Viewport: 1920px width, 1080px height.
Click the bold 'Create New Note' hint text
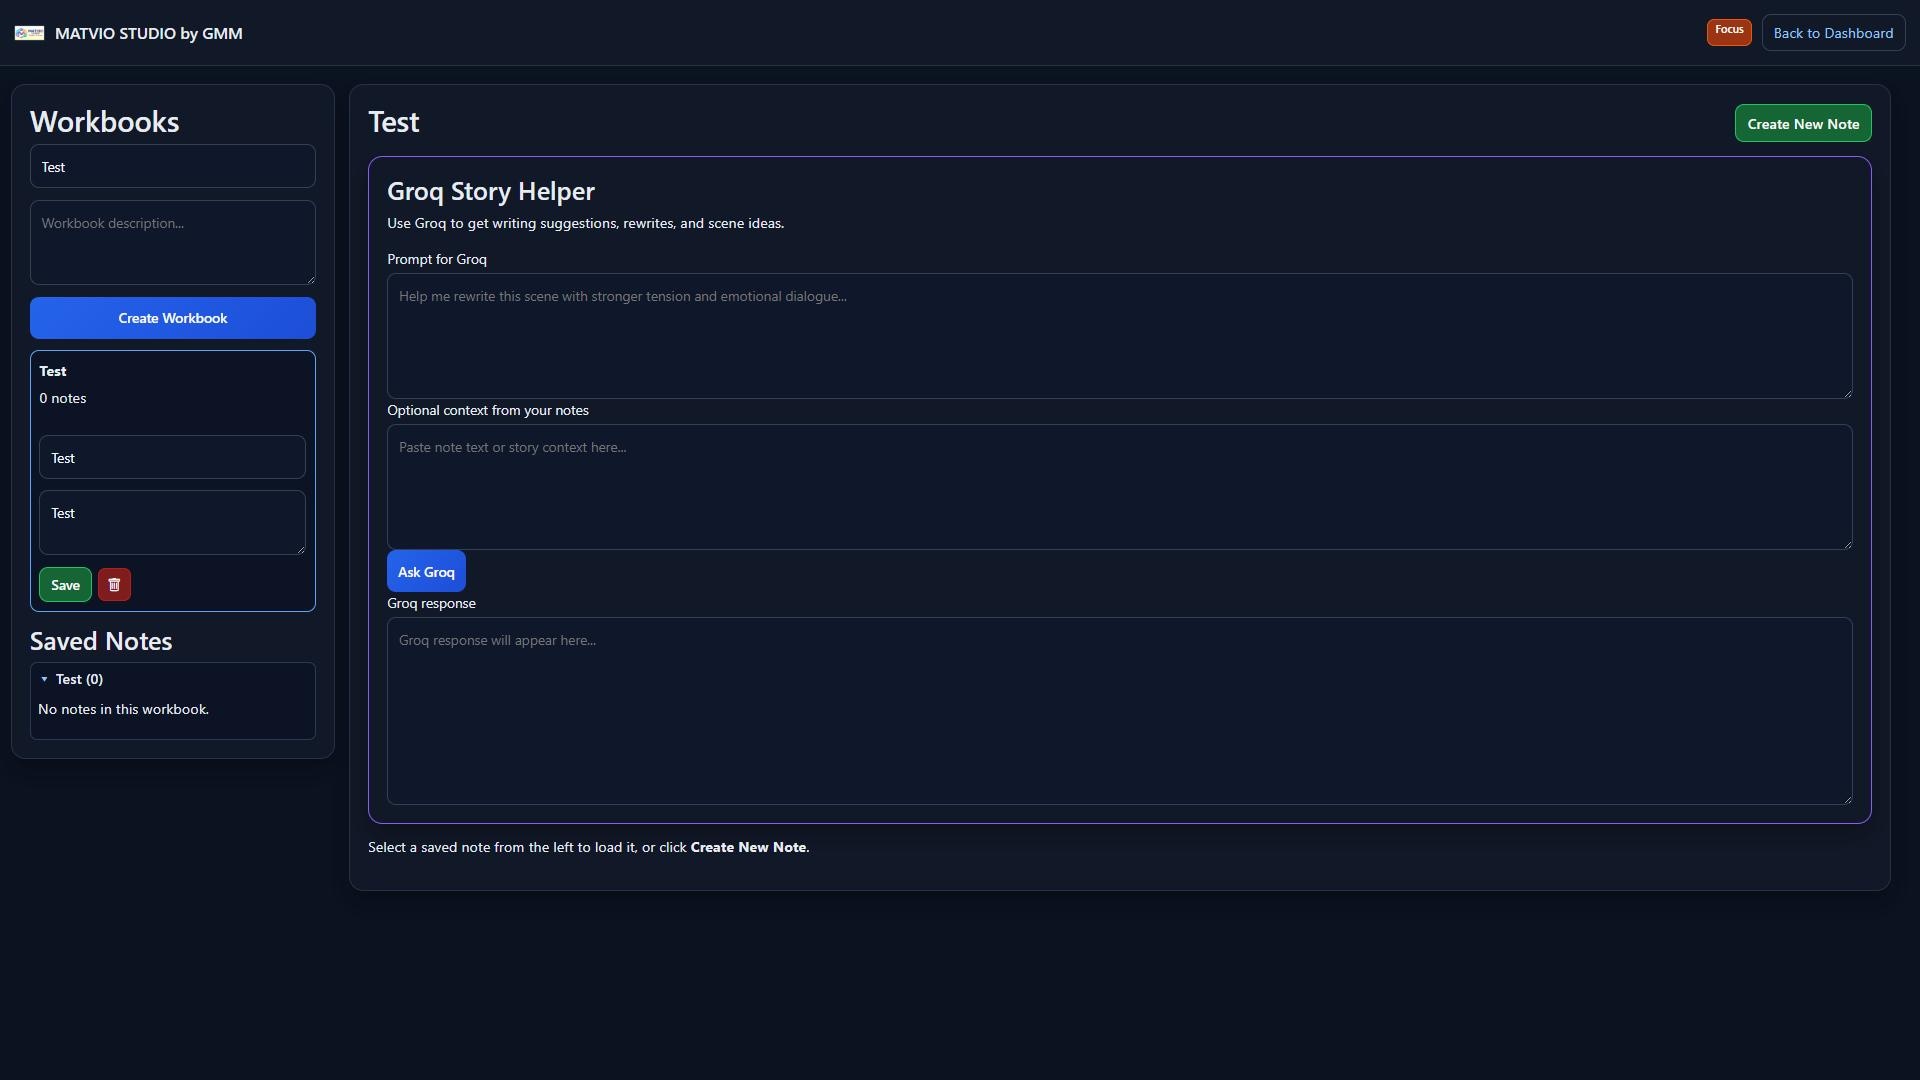coord(748,847)
